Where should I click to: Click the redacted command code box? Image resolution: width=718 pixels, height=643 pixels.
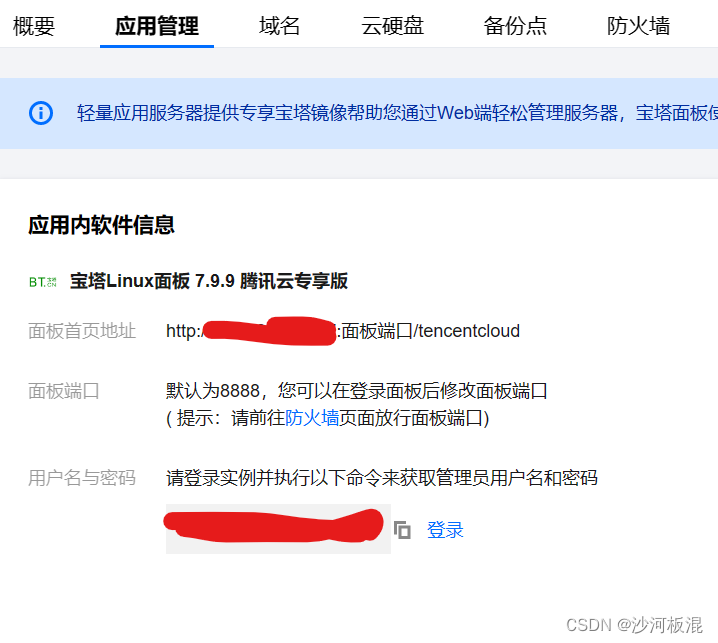click(278, 529)
